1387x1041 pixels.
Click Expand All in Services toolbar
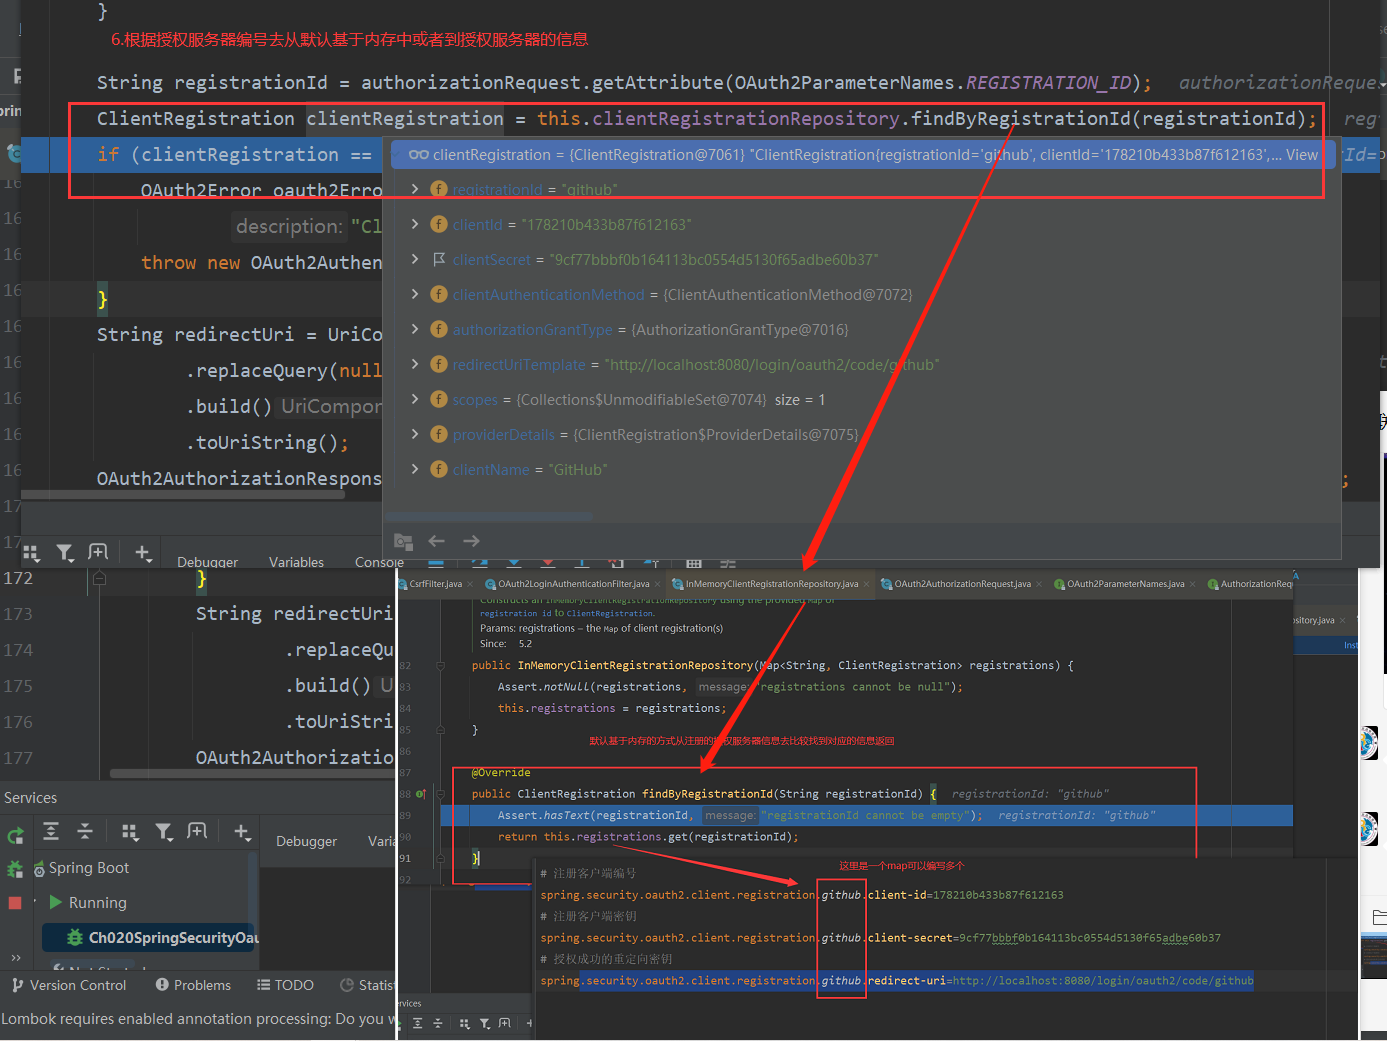coord(51,831)
